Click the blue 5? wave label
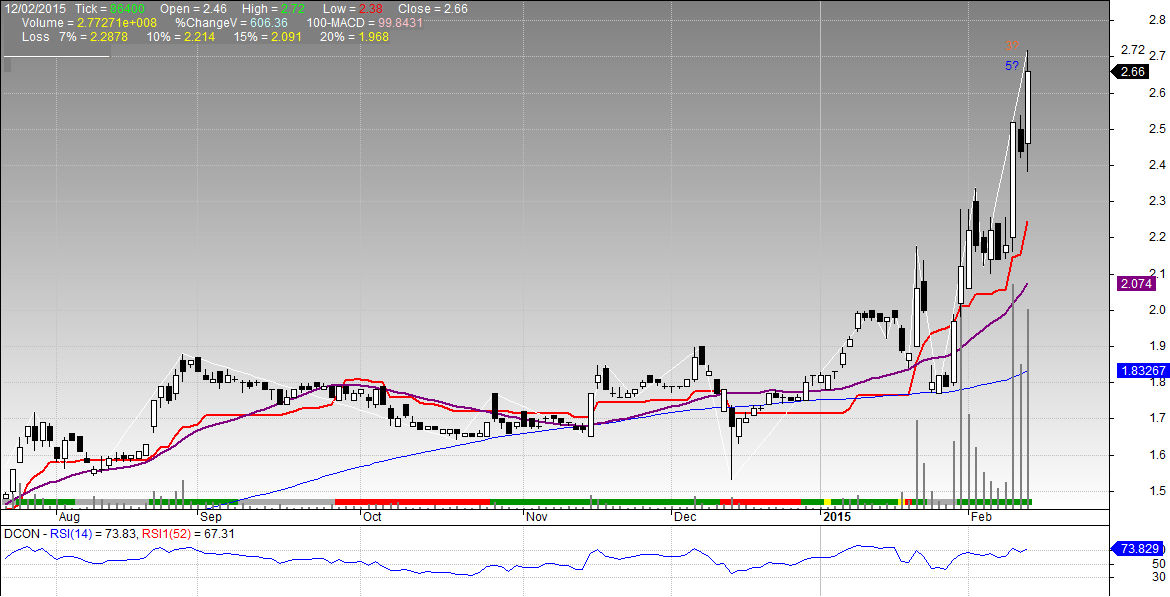Screen dimensions: 1170x597 pos(1012,66)
